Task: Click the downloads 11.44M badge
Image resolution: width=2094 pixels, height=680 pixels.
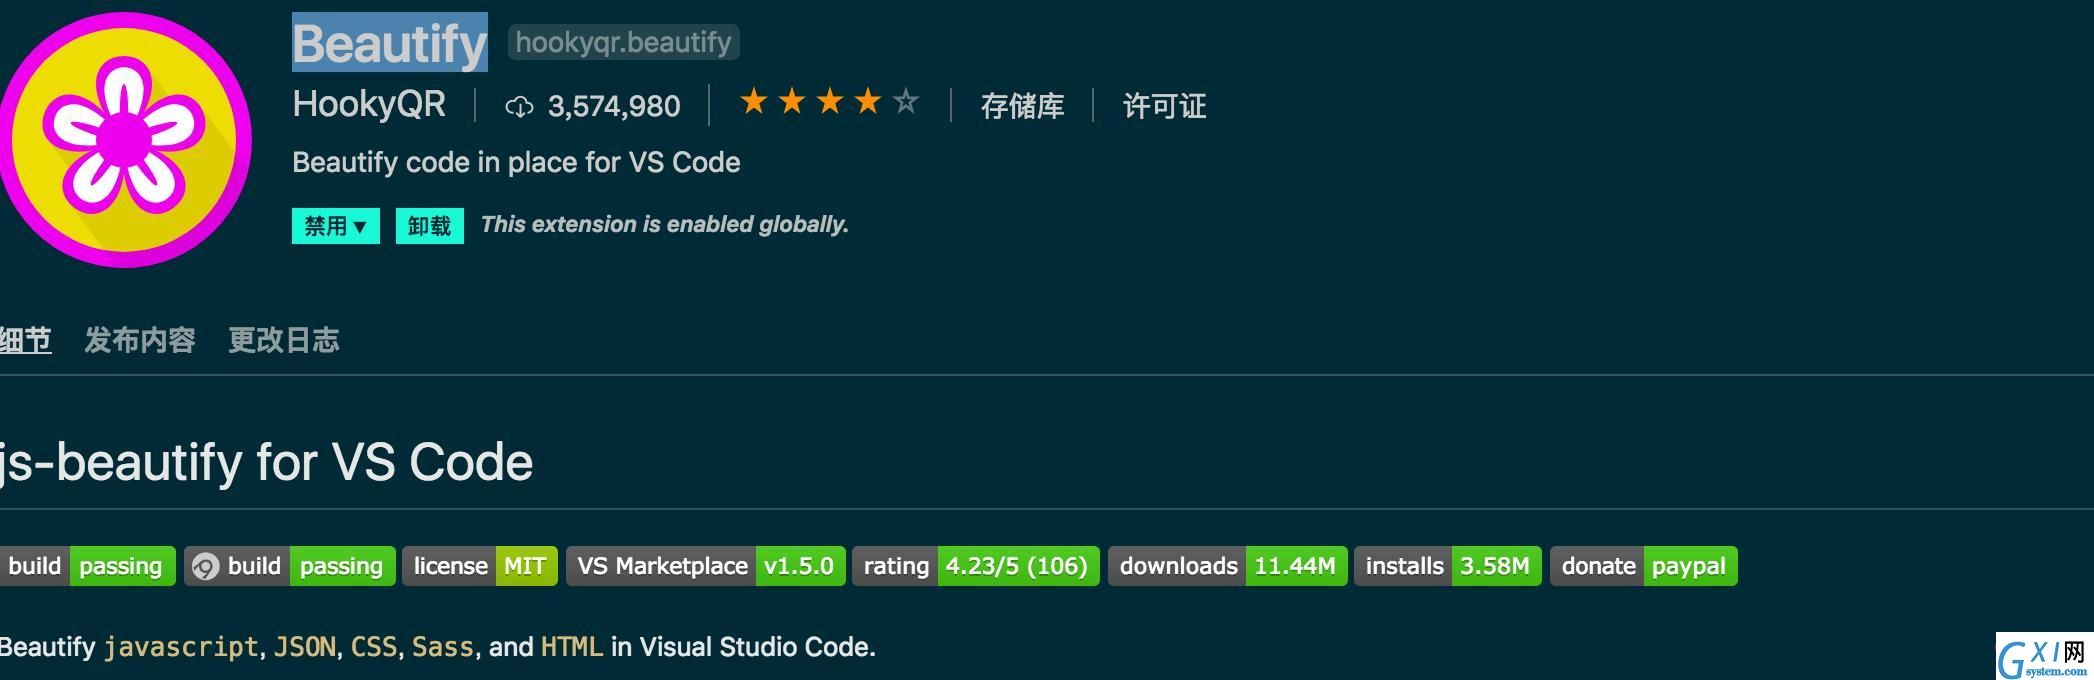Action: (1228, 566)
